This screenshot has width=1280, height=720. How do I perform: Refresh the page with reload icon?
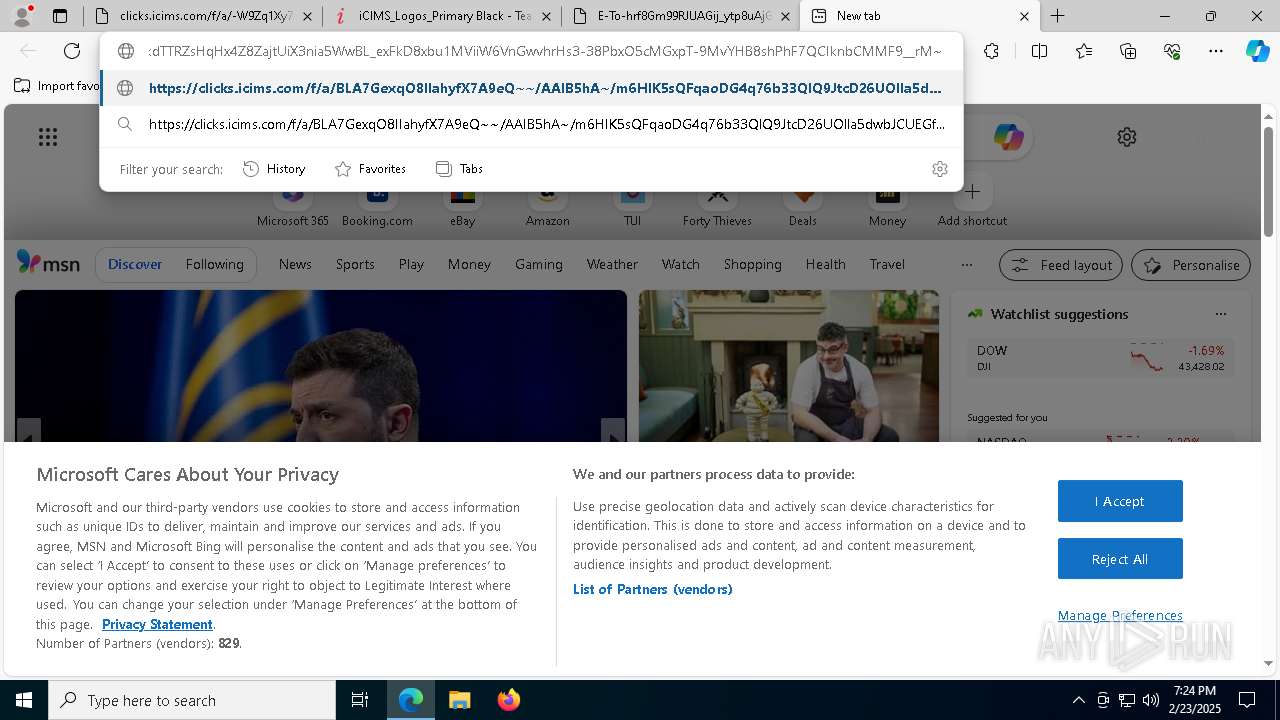(72, 51)
